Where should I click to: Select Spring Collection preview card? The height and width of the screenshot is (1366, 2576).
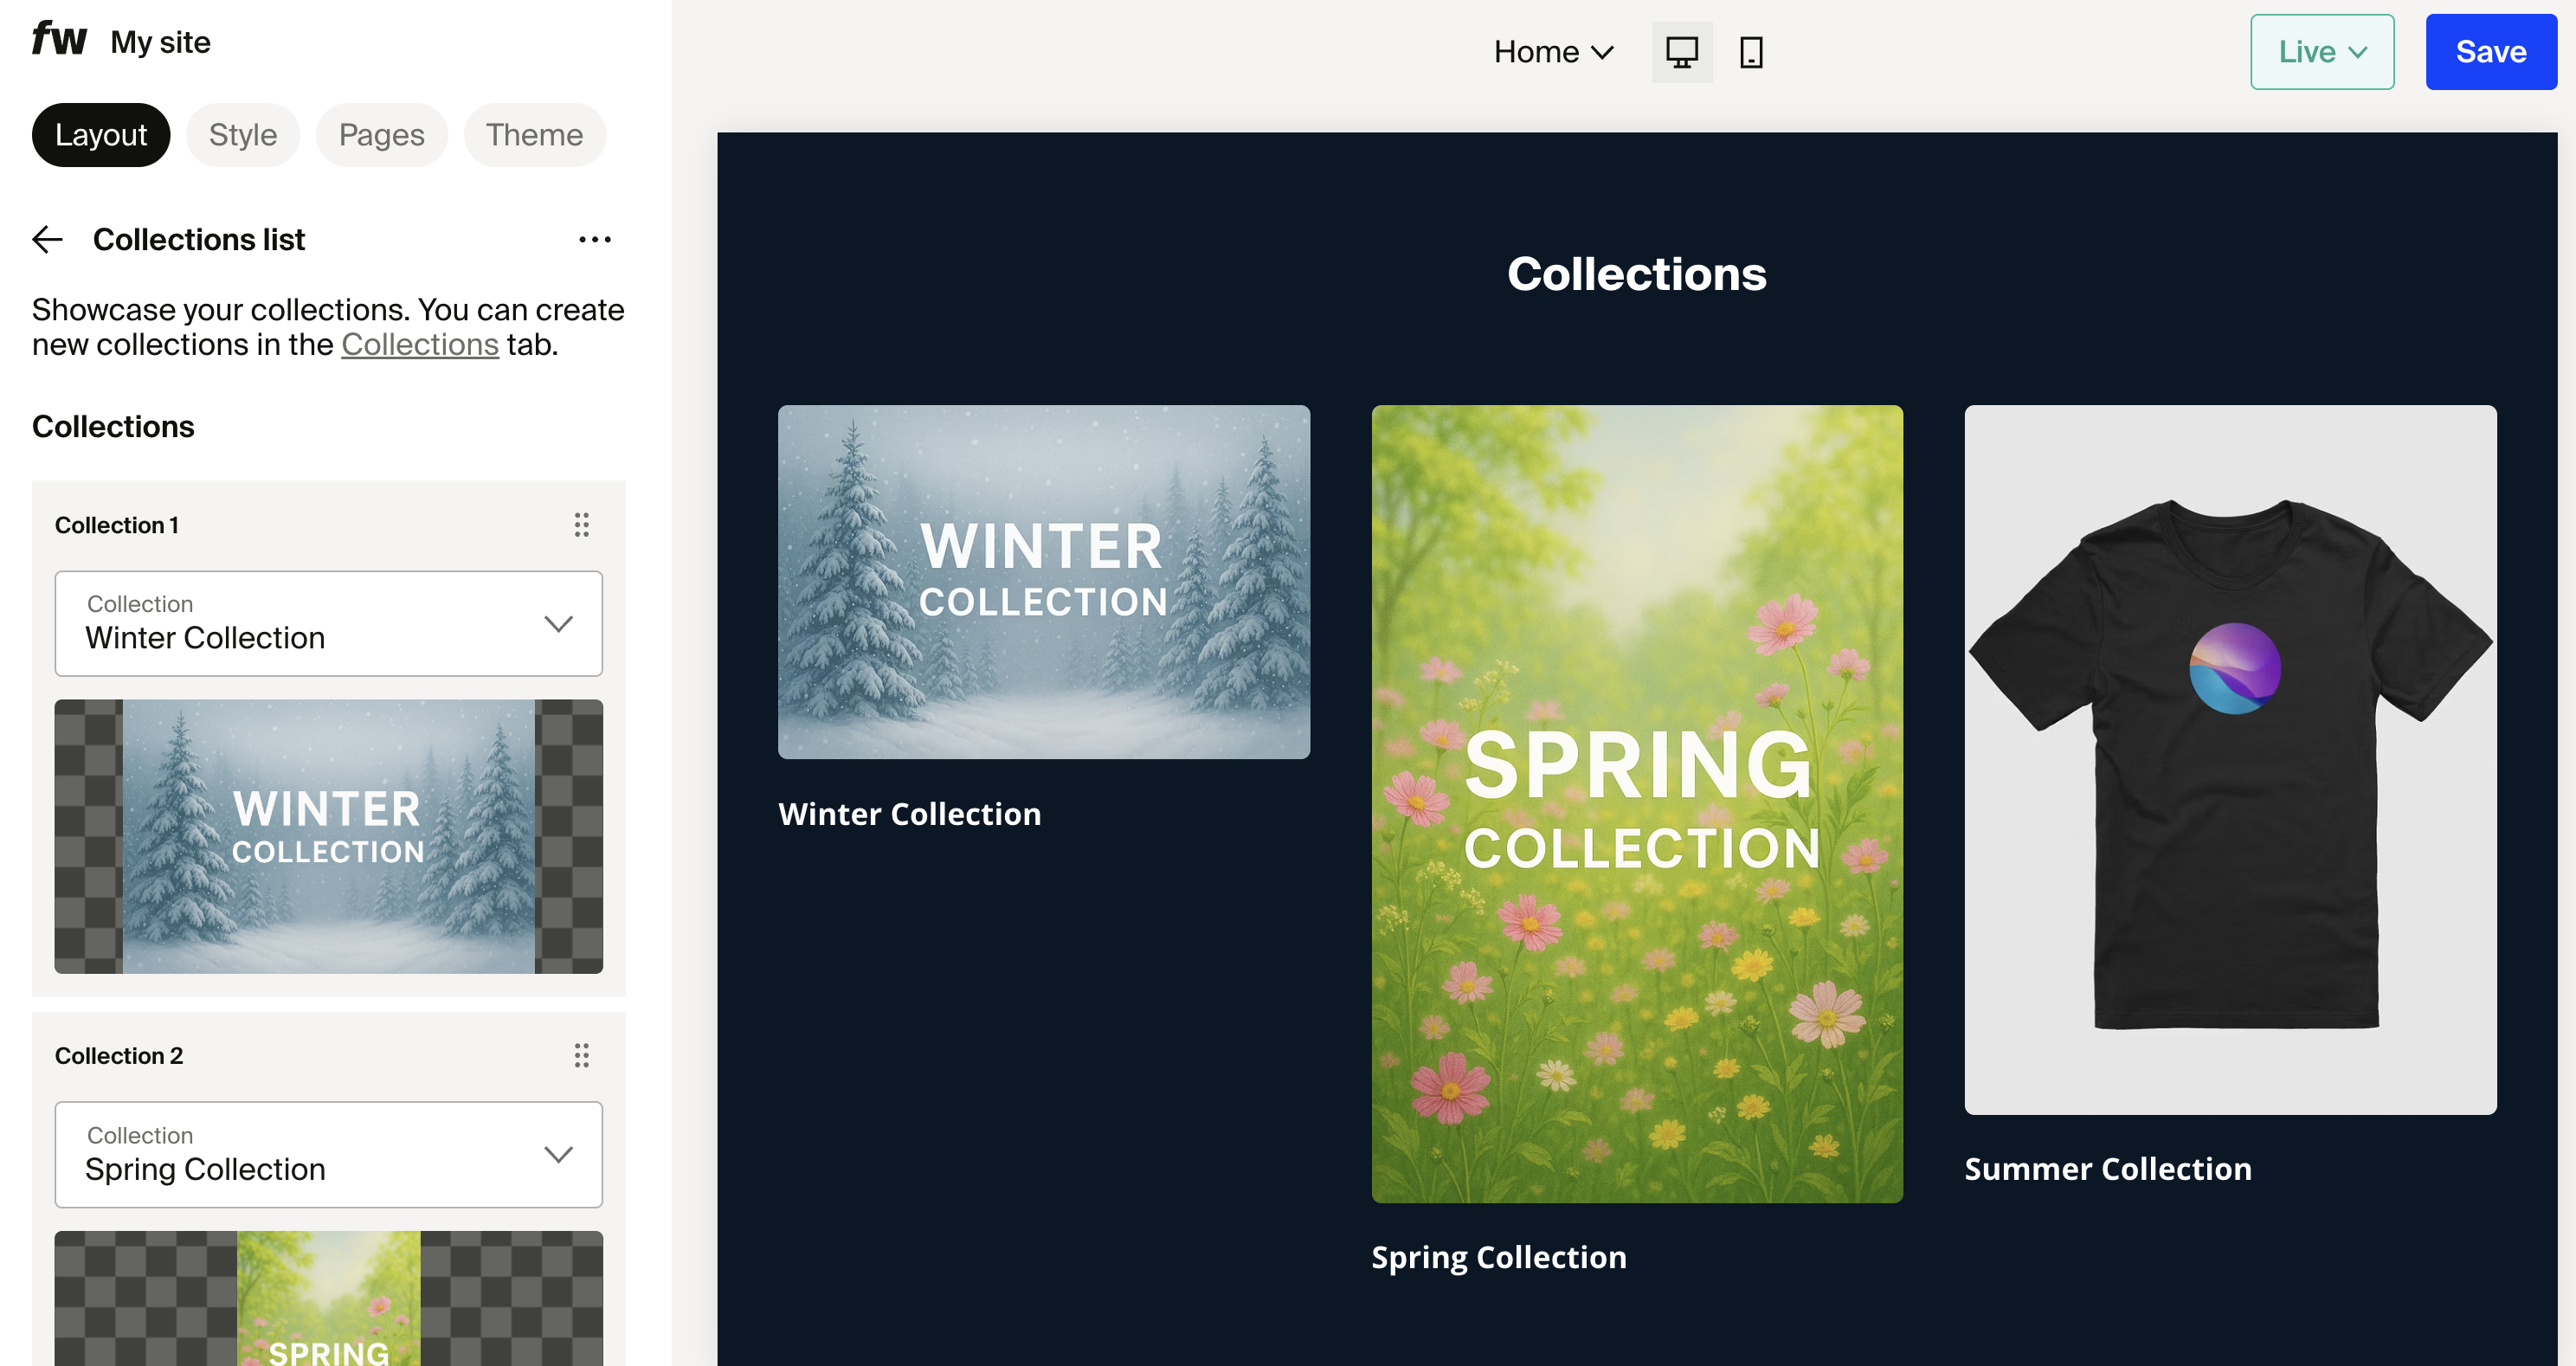pyautogui.click(x=1636, y=803)
